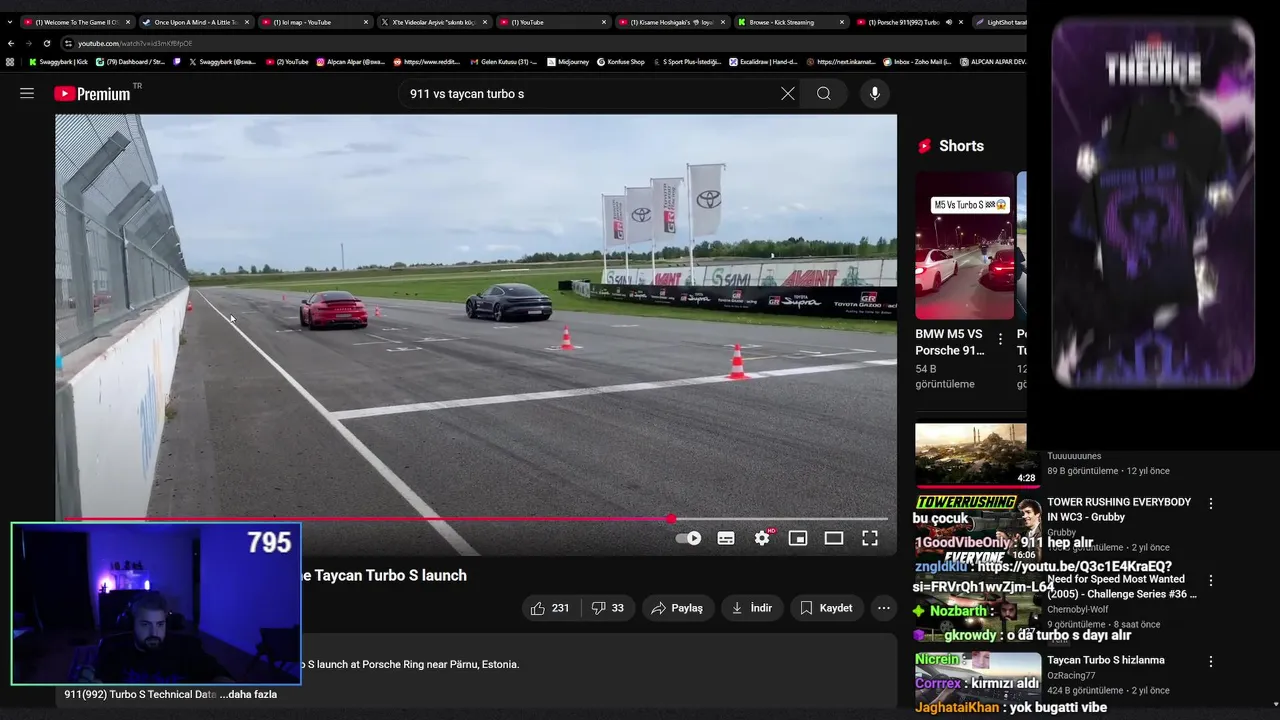
Task: Open options menu for Taycan Turbo S hizlanma
Action: click(1211, 662)
